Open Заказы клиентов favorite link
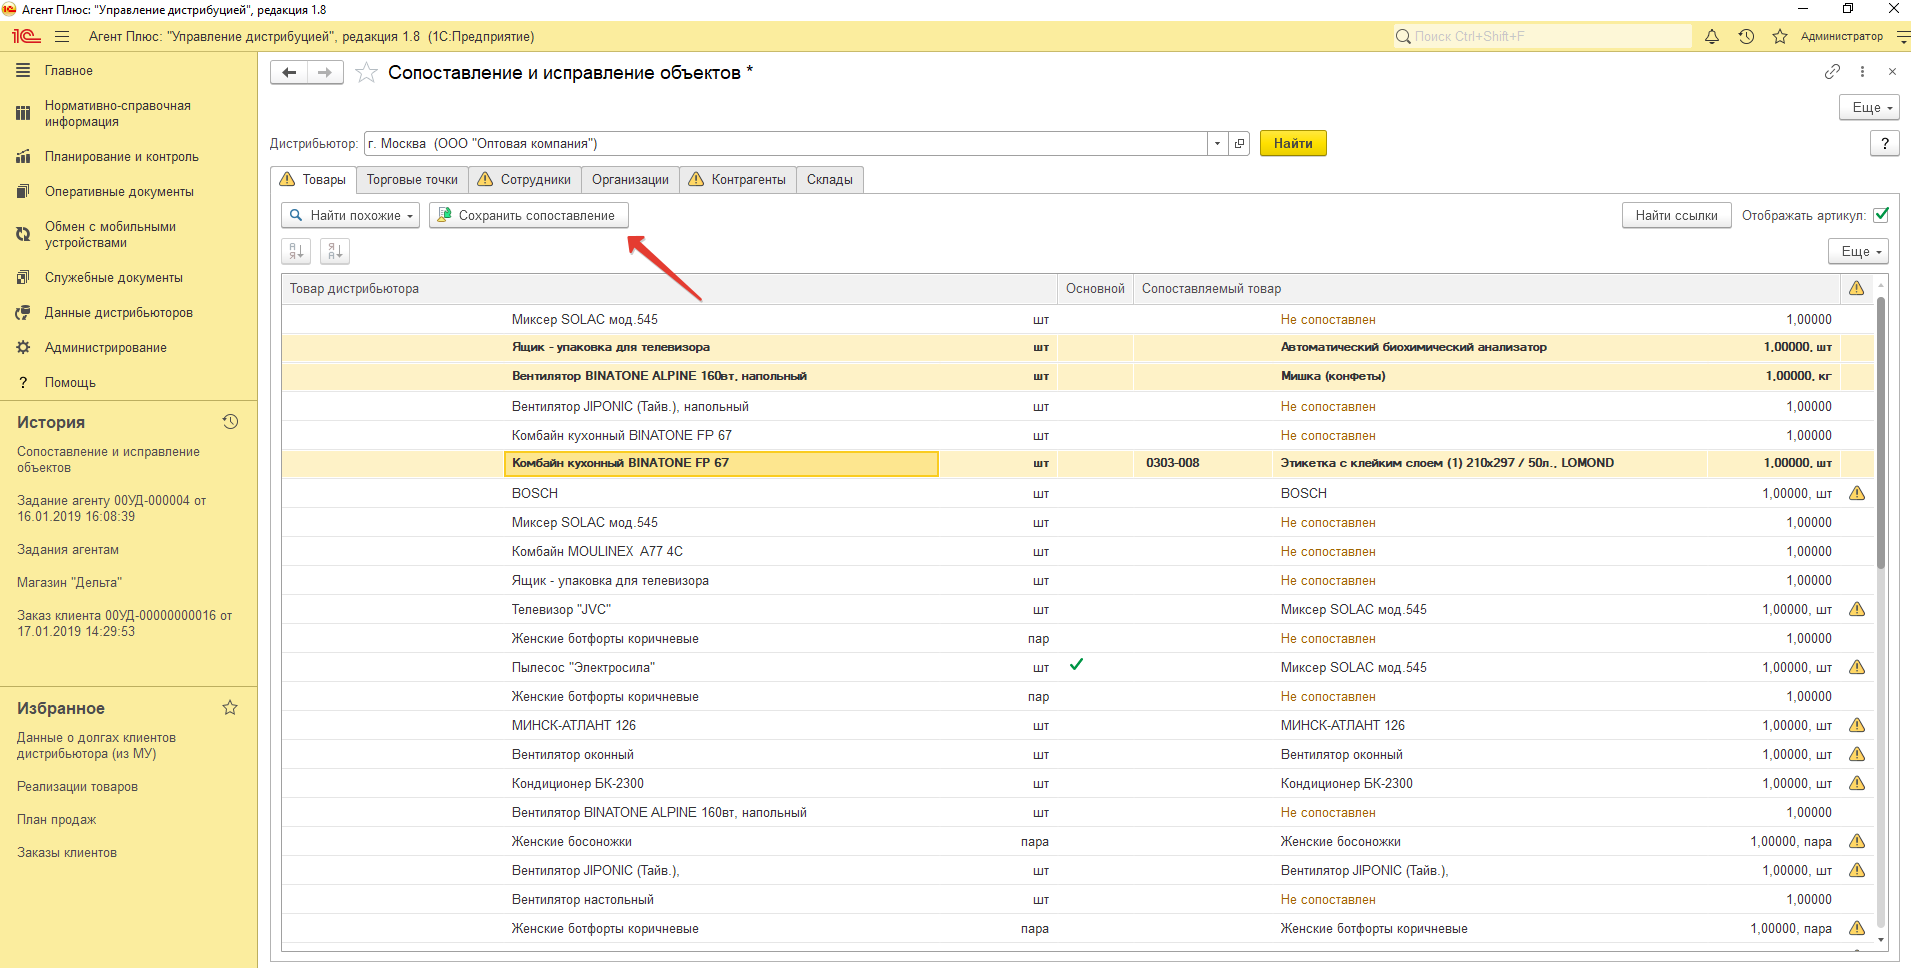This screenshot has width=1911, height=968. coord(67,853)
